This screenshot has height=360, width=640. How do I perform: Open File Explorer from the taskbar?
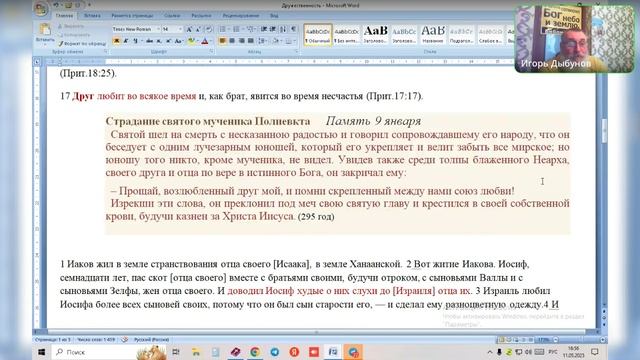coord(196,352)
